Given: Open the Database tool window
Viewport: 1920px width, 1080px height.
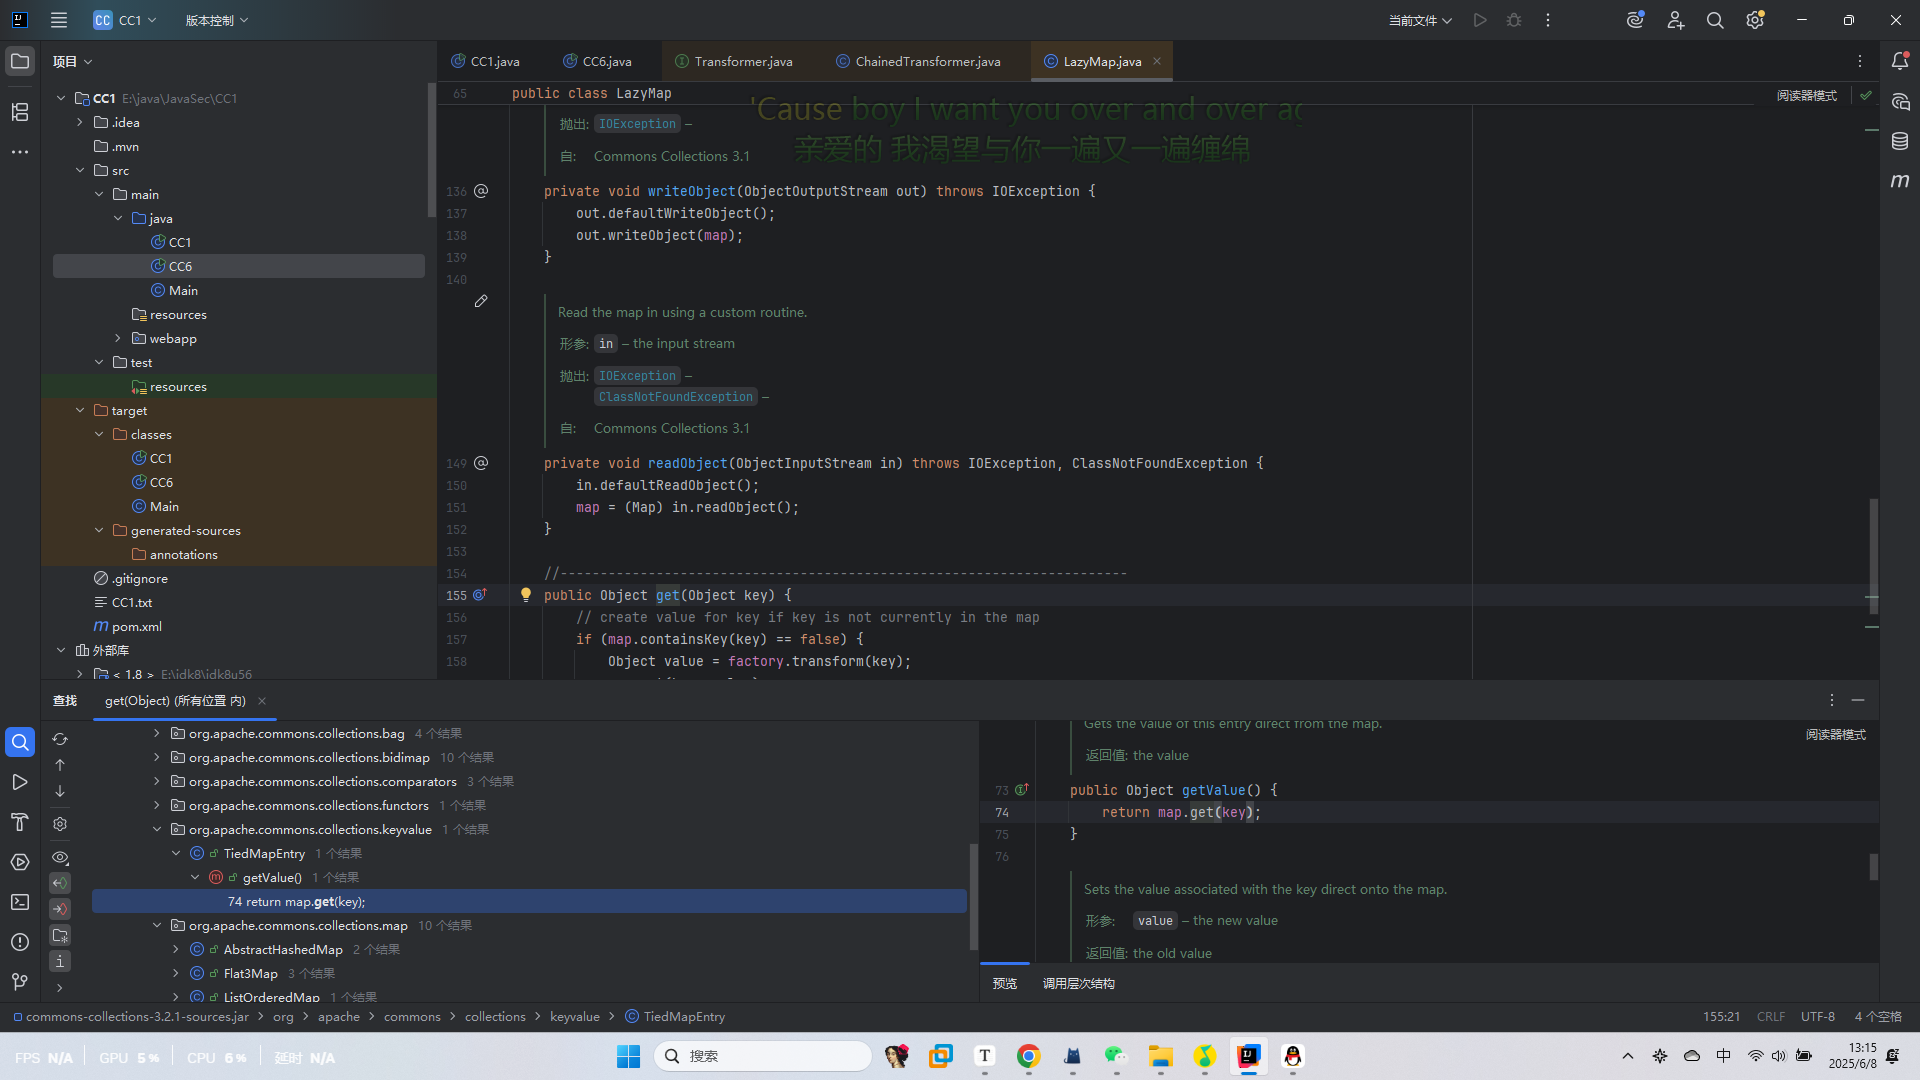Looking at the screenshot, I should click(1900, 142).
